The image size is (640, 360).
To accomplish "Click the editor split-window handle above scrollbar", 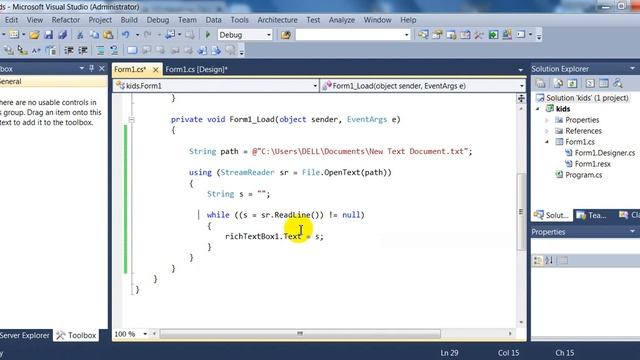I will pos(521,98).
